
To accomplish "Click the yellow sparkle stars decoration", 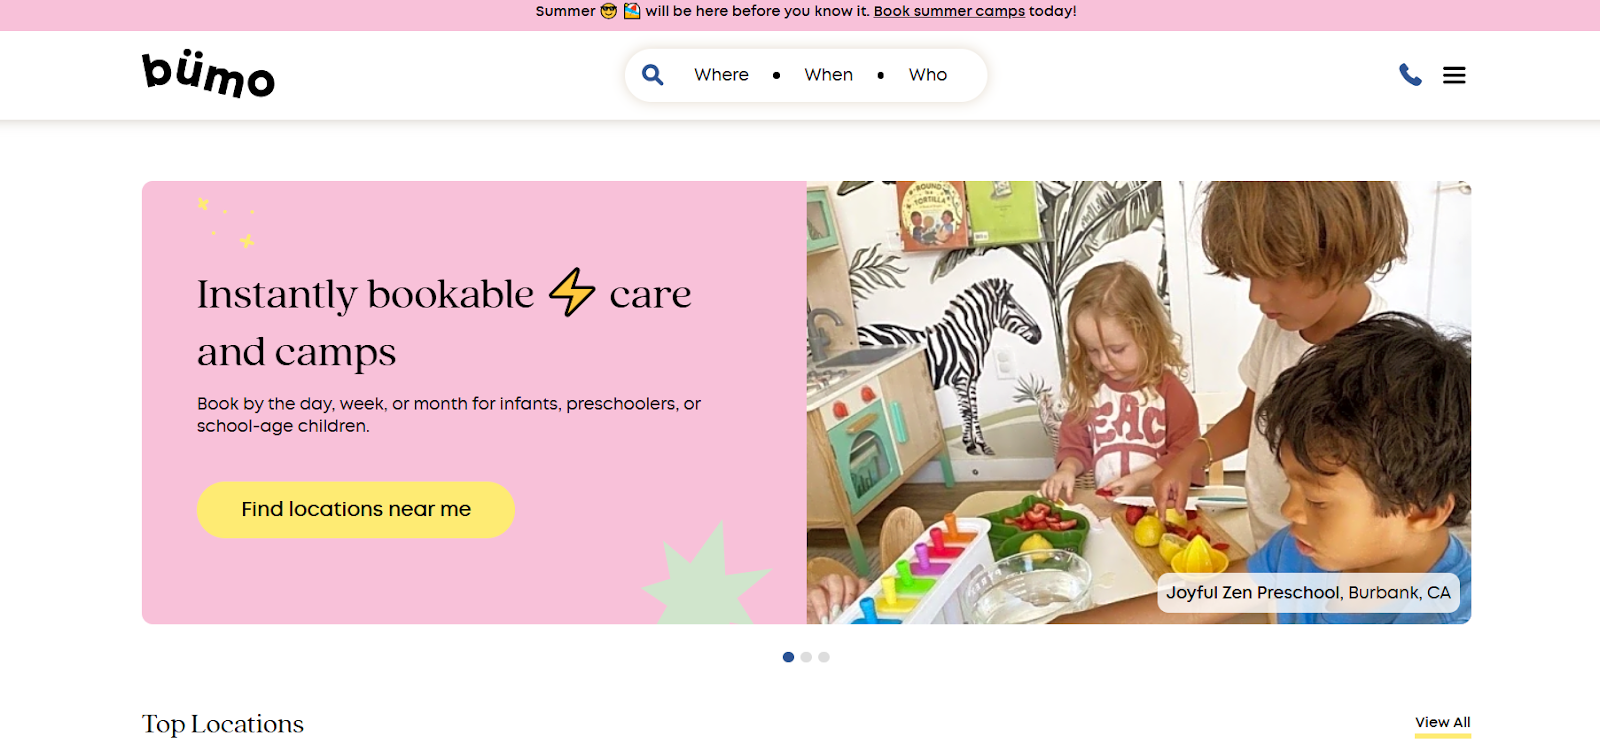I will point(226,222).
